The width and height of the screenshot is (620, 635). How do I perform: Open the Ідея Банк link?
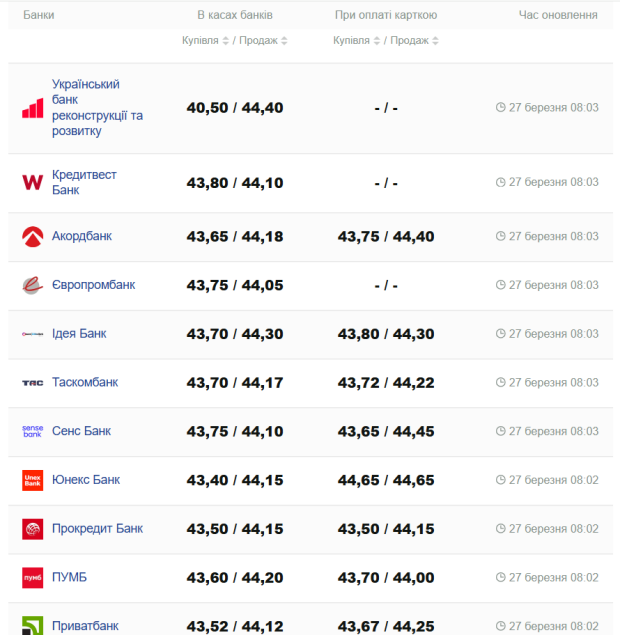[x=79, y=334]
